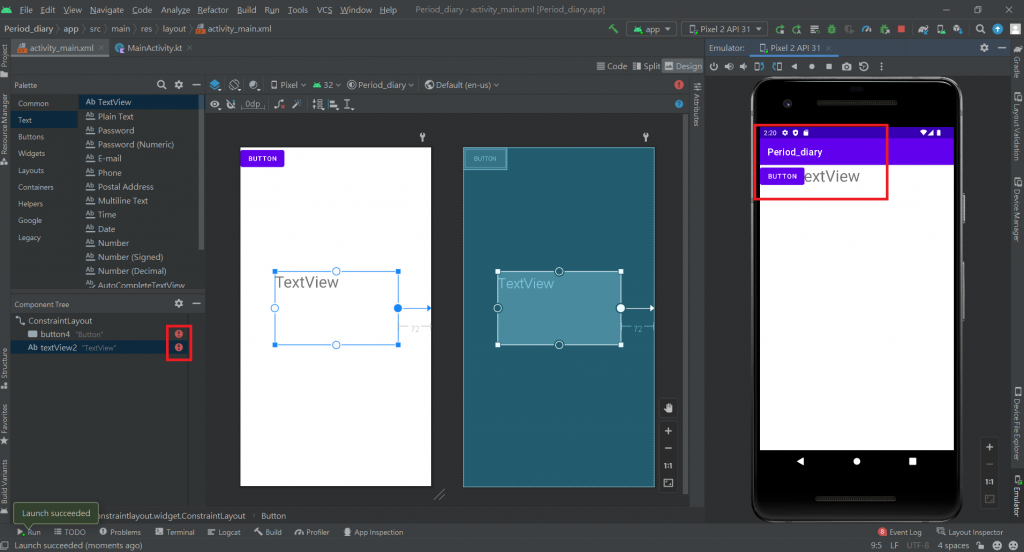Viewport: 1024px width, 552px height.
Task: Open the Terminal tool window
Action: (175, 532)
